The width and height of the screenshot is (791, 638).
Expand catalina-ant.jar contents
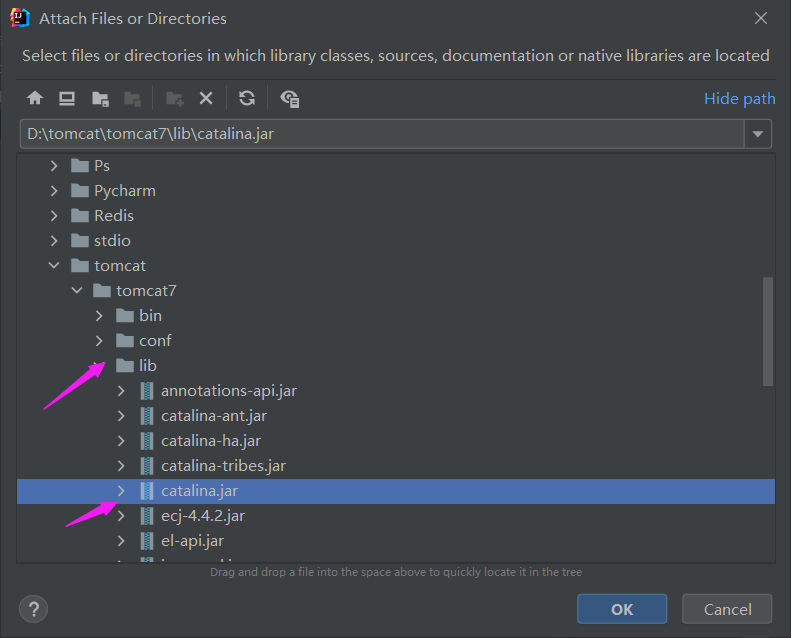click(121, 416)
